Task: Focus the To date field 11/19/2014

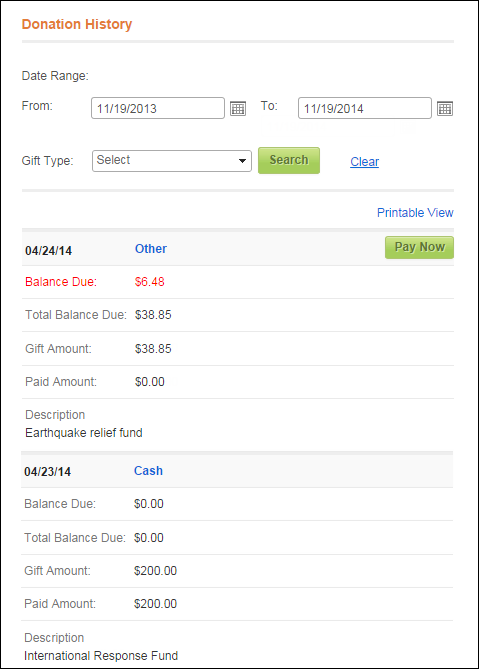Action: 365,108
